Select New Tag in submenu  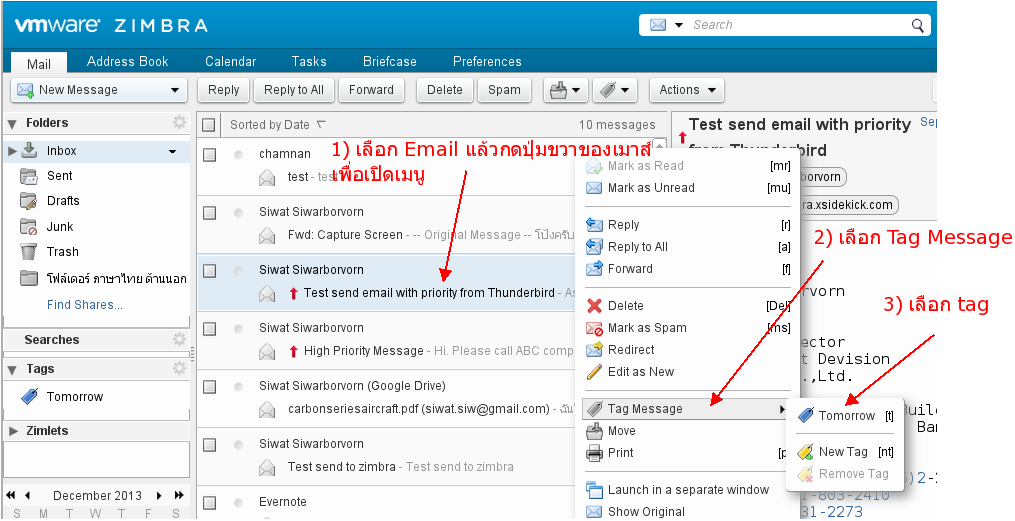(x=845, y=452)
